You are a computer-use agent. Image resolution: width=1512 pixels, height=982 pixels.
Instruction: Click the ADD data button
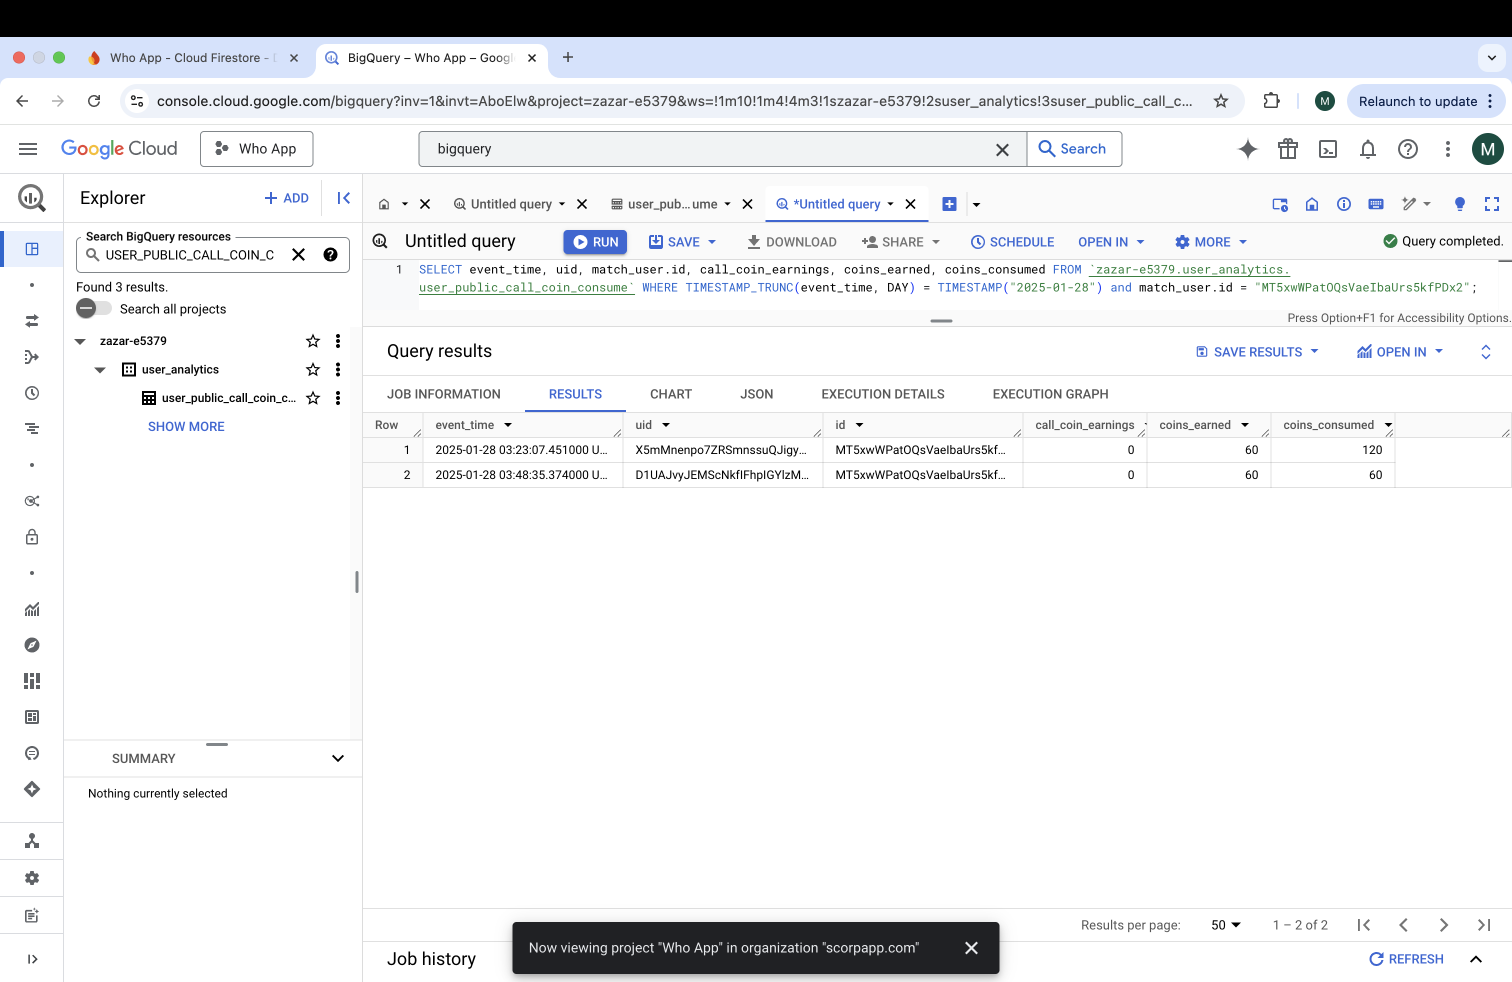coord(286,198)
